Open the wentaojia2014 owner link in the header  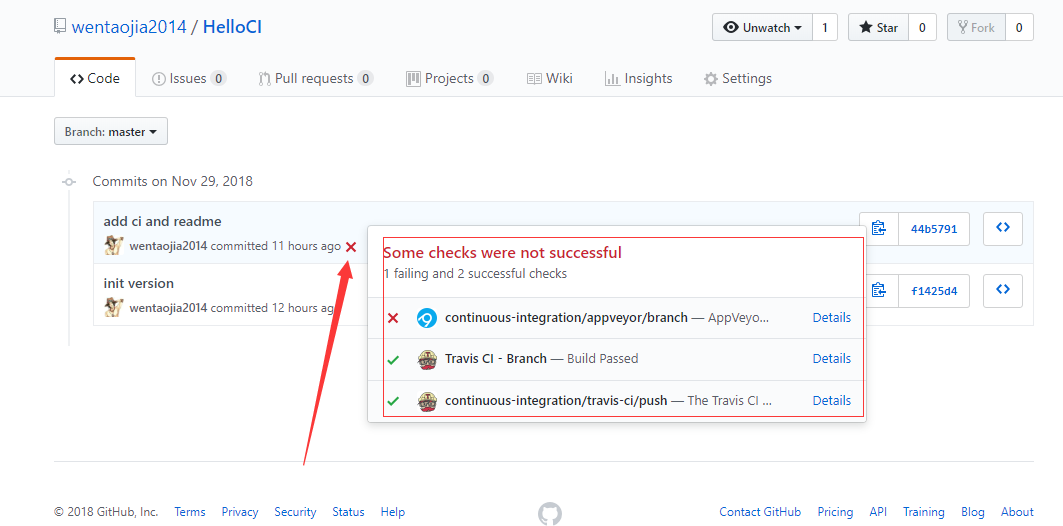(129, 27)
